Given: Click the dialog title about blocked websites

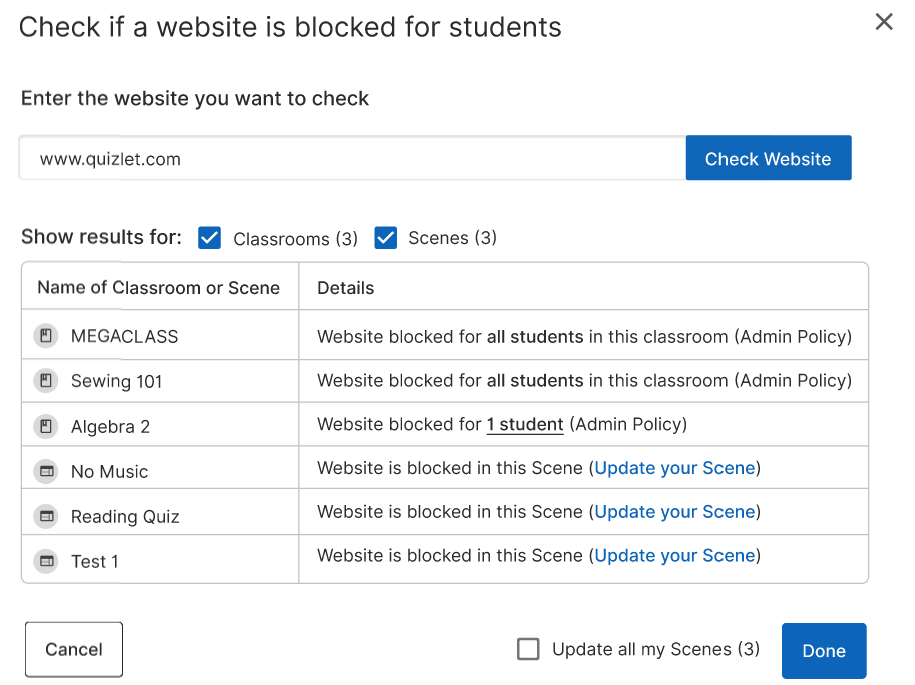Looking at the screenshot, I should click(x=290, y=27).
